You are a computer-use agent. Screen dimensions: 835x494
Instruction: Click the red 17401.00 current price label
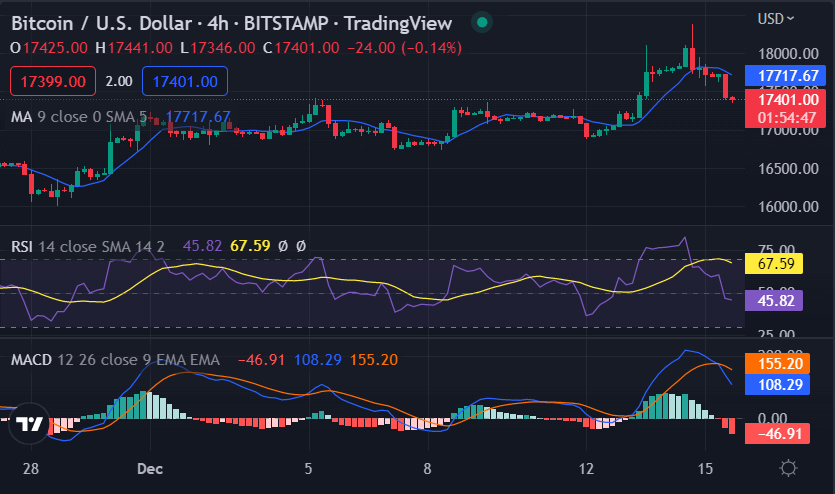(785, 100)
